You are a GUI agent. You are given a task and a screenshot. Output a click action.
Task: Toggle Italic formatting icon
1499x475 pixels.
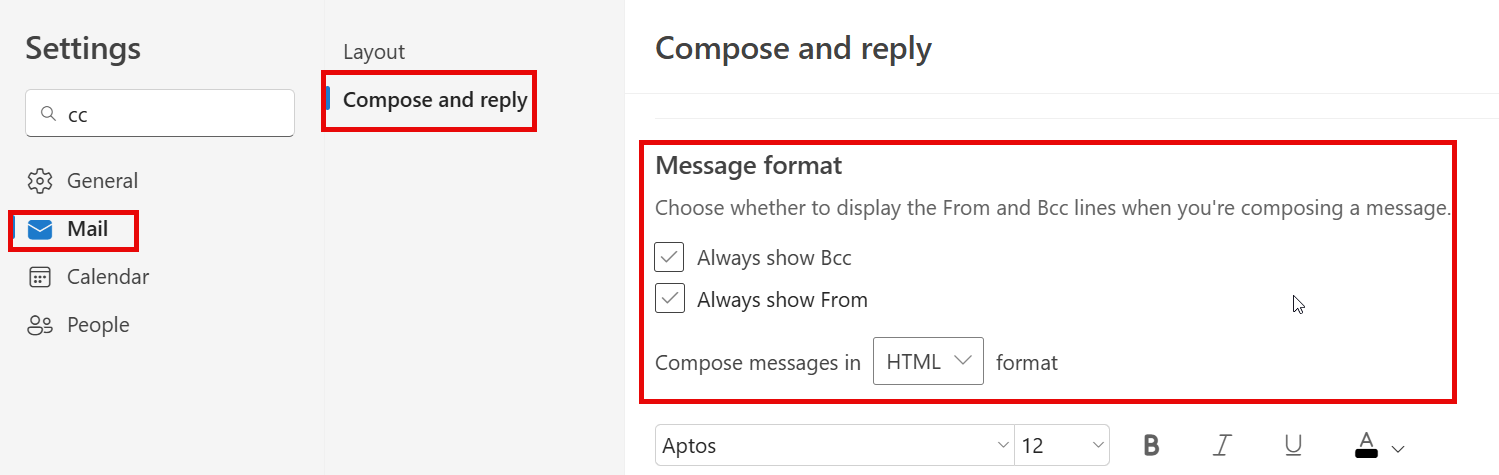[1222, 445]
